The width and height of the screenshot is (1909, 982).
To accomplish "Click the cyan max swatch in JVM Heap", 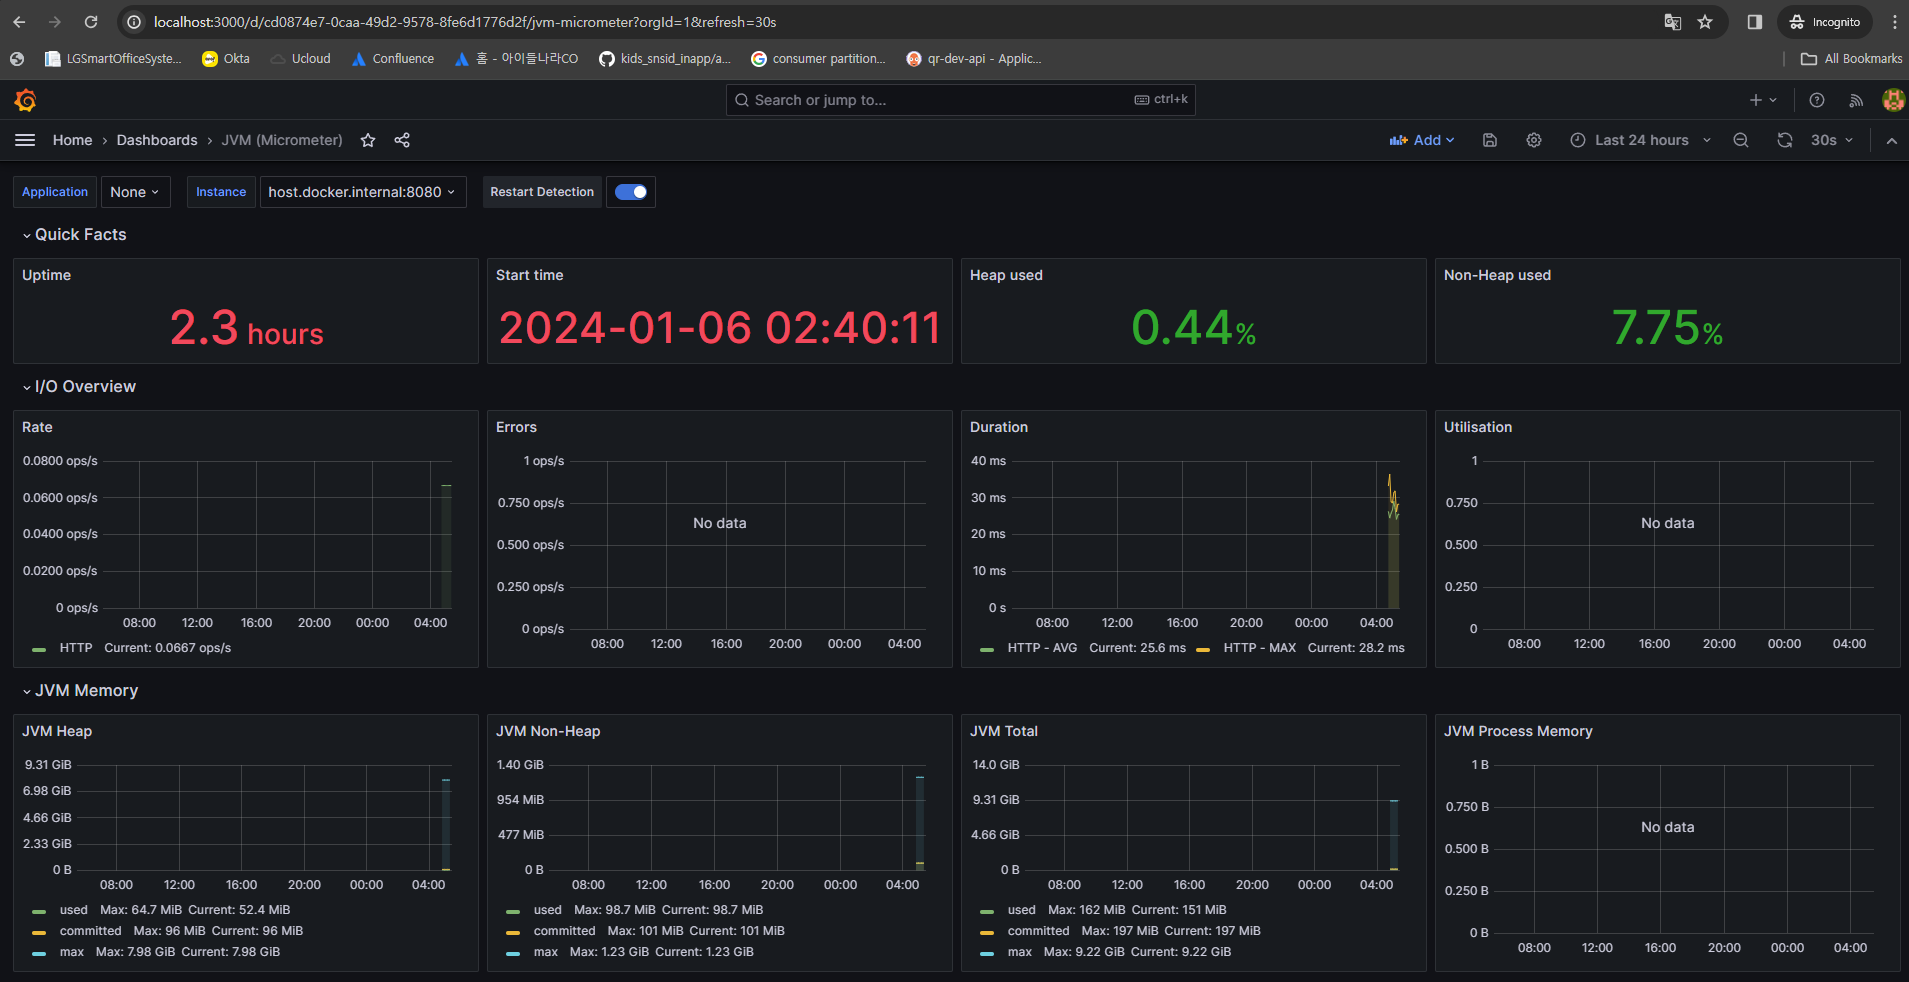I will coord(39,952).
